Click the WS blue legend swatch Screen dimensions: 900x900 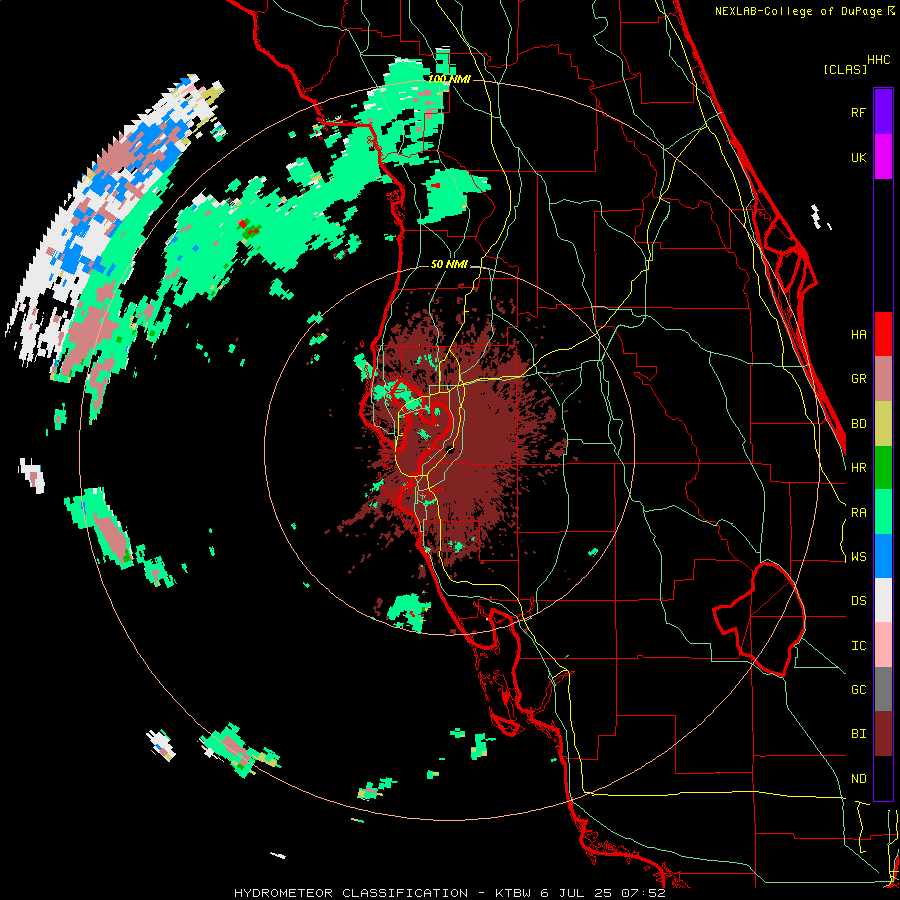pos(883,556)
